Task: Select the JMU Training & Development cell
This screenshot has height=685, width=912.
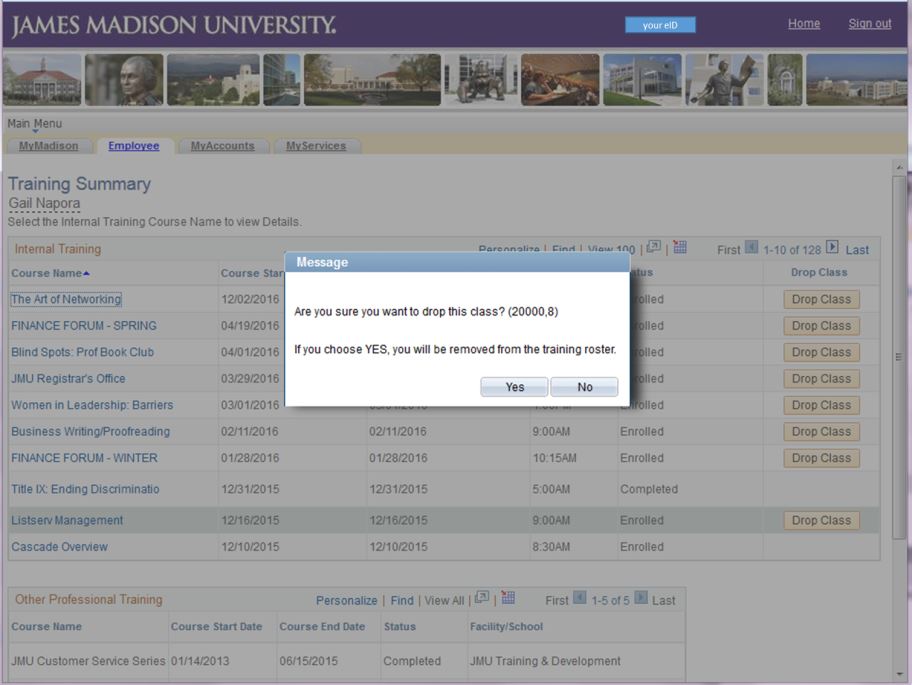Action: click(545, 661)
